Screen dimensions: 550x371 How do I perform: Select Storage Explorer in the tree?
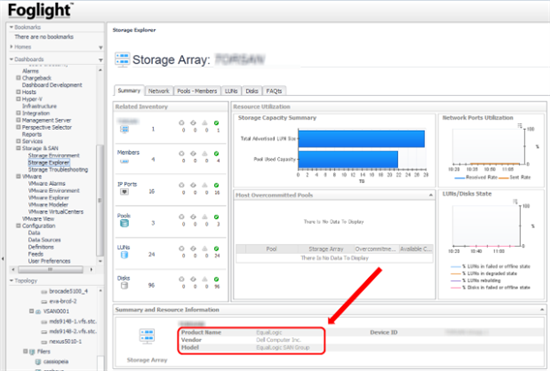tap(49, 162)
